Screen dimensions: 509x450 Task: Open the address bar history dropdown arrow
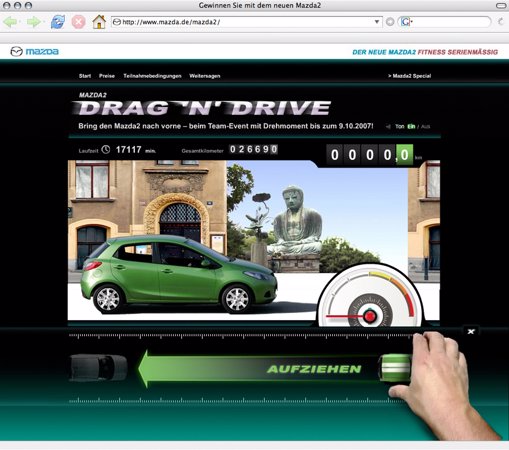tap(377, 22)
